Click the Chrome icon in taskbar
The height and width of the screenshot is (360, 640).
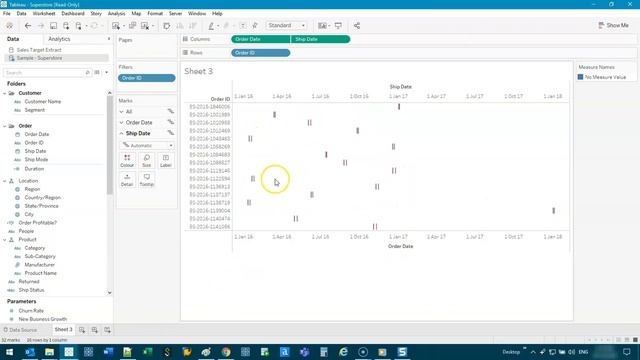(226, 352)
